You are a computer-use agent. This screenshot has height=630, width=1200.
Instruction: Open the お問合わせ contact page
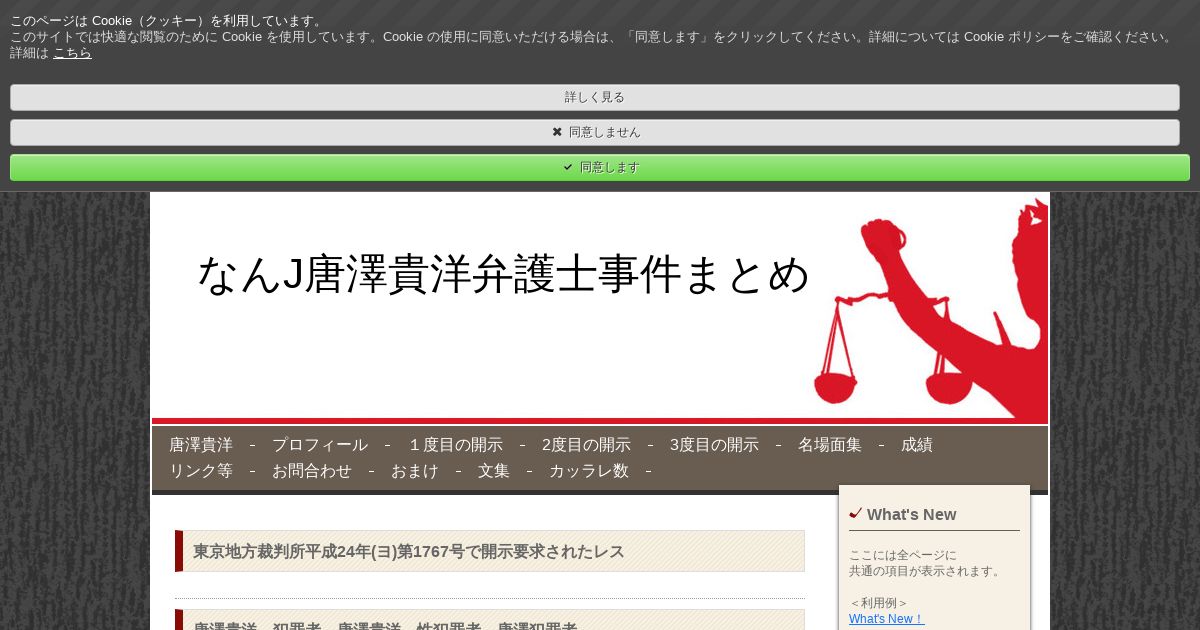pos(312,471)
